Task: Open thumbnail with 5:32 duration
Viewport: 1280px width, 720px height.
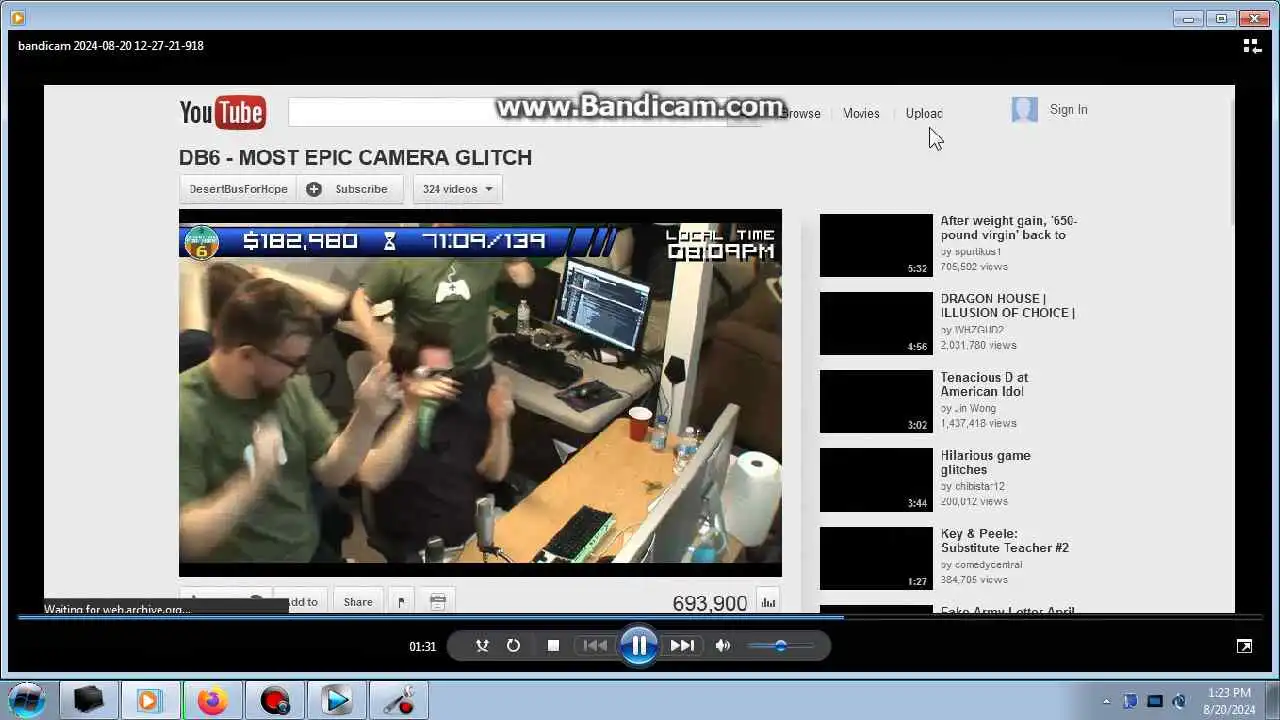Action: (876, 245)
